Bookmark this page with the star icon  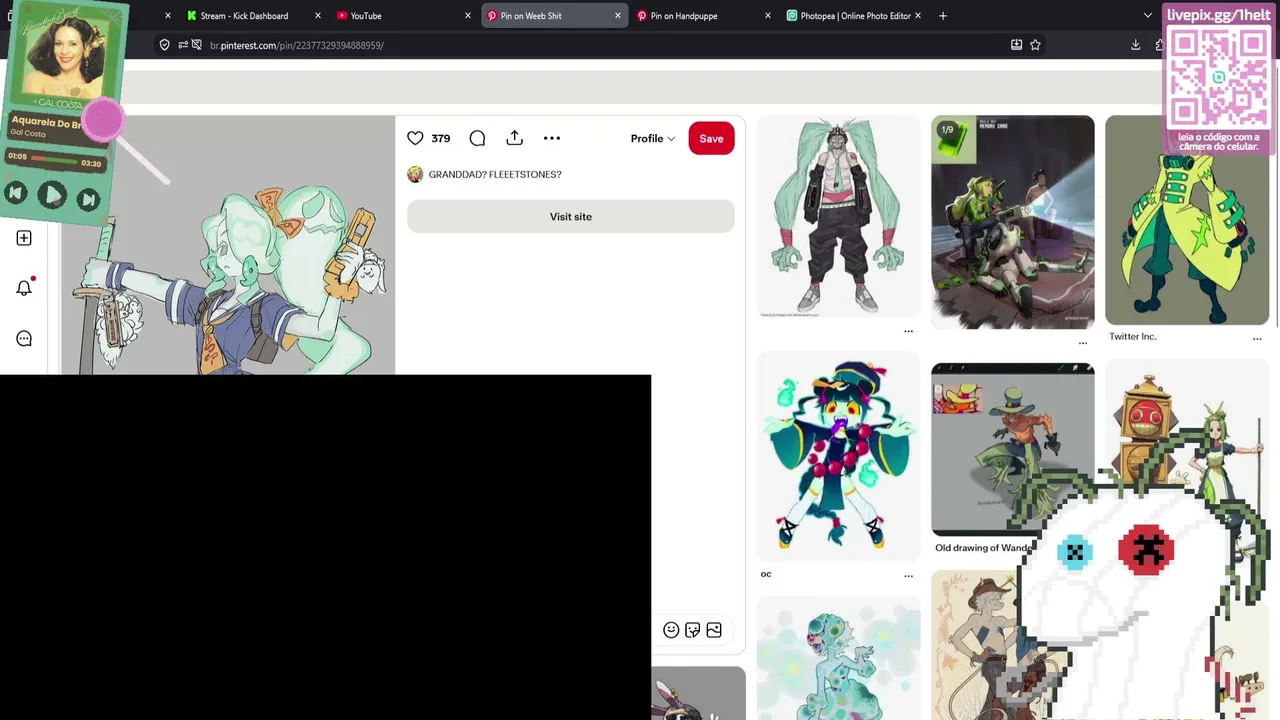[1035, 45]
